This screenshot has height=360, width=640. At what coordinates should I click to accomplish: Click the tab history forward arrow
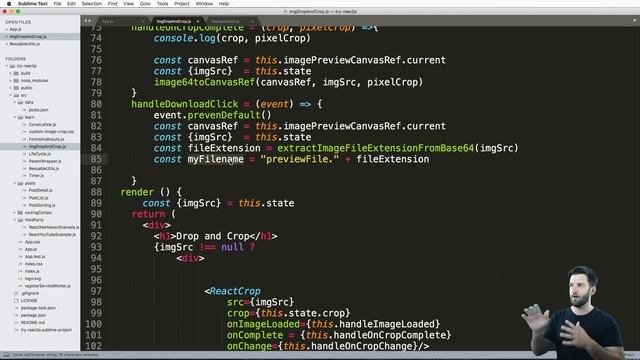click(x=90, y=21)
